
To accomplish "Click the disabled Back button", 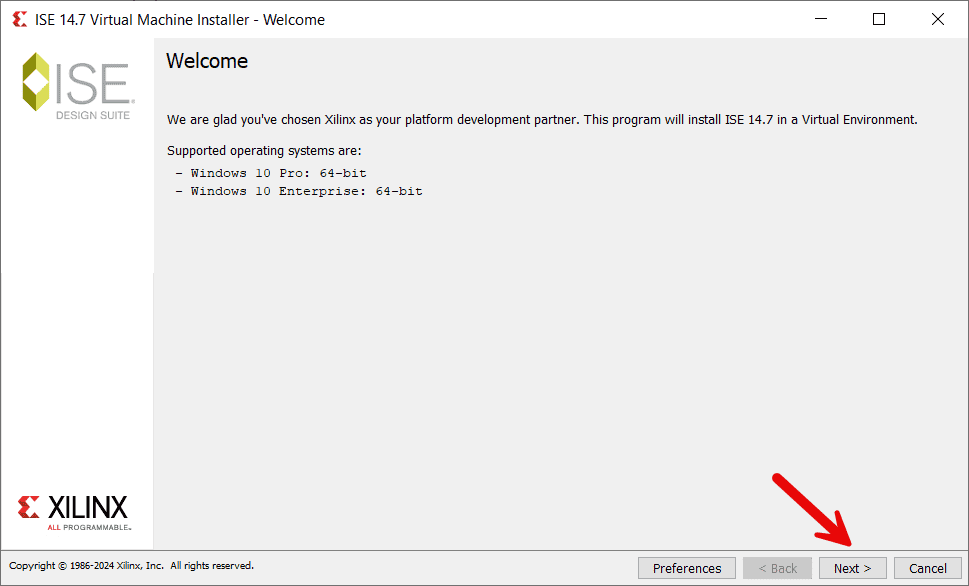I will coord(777,567).
